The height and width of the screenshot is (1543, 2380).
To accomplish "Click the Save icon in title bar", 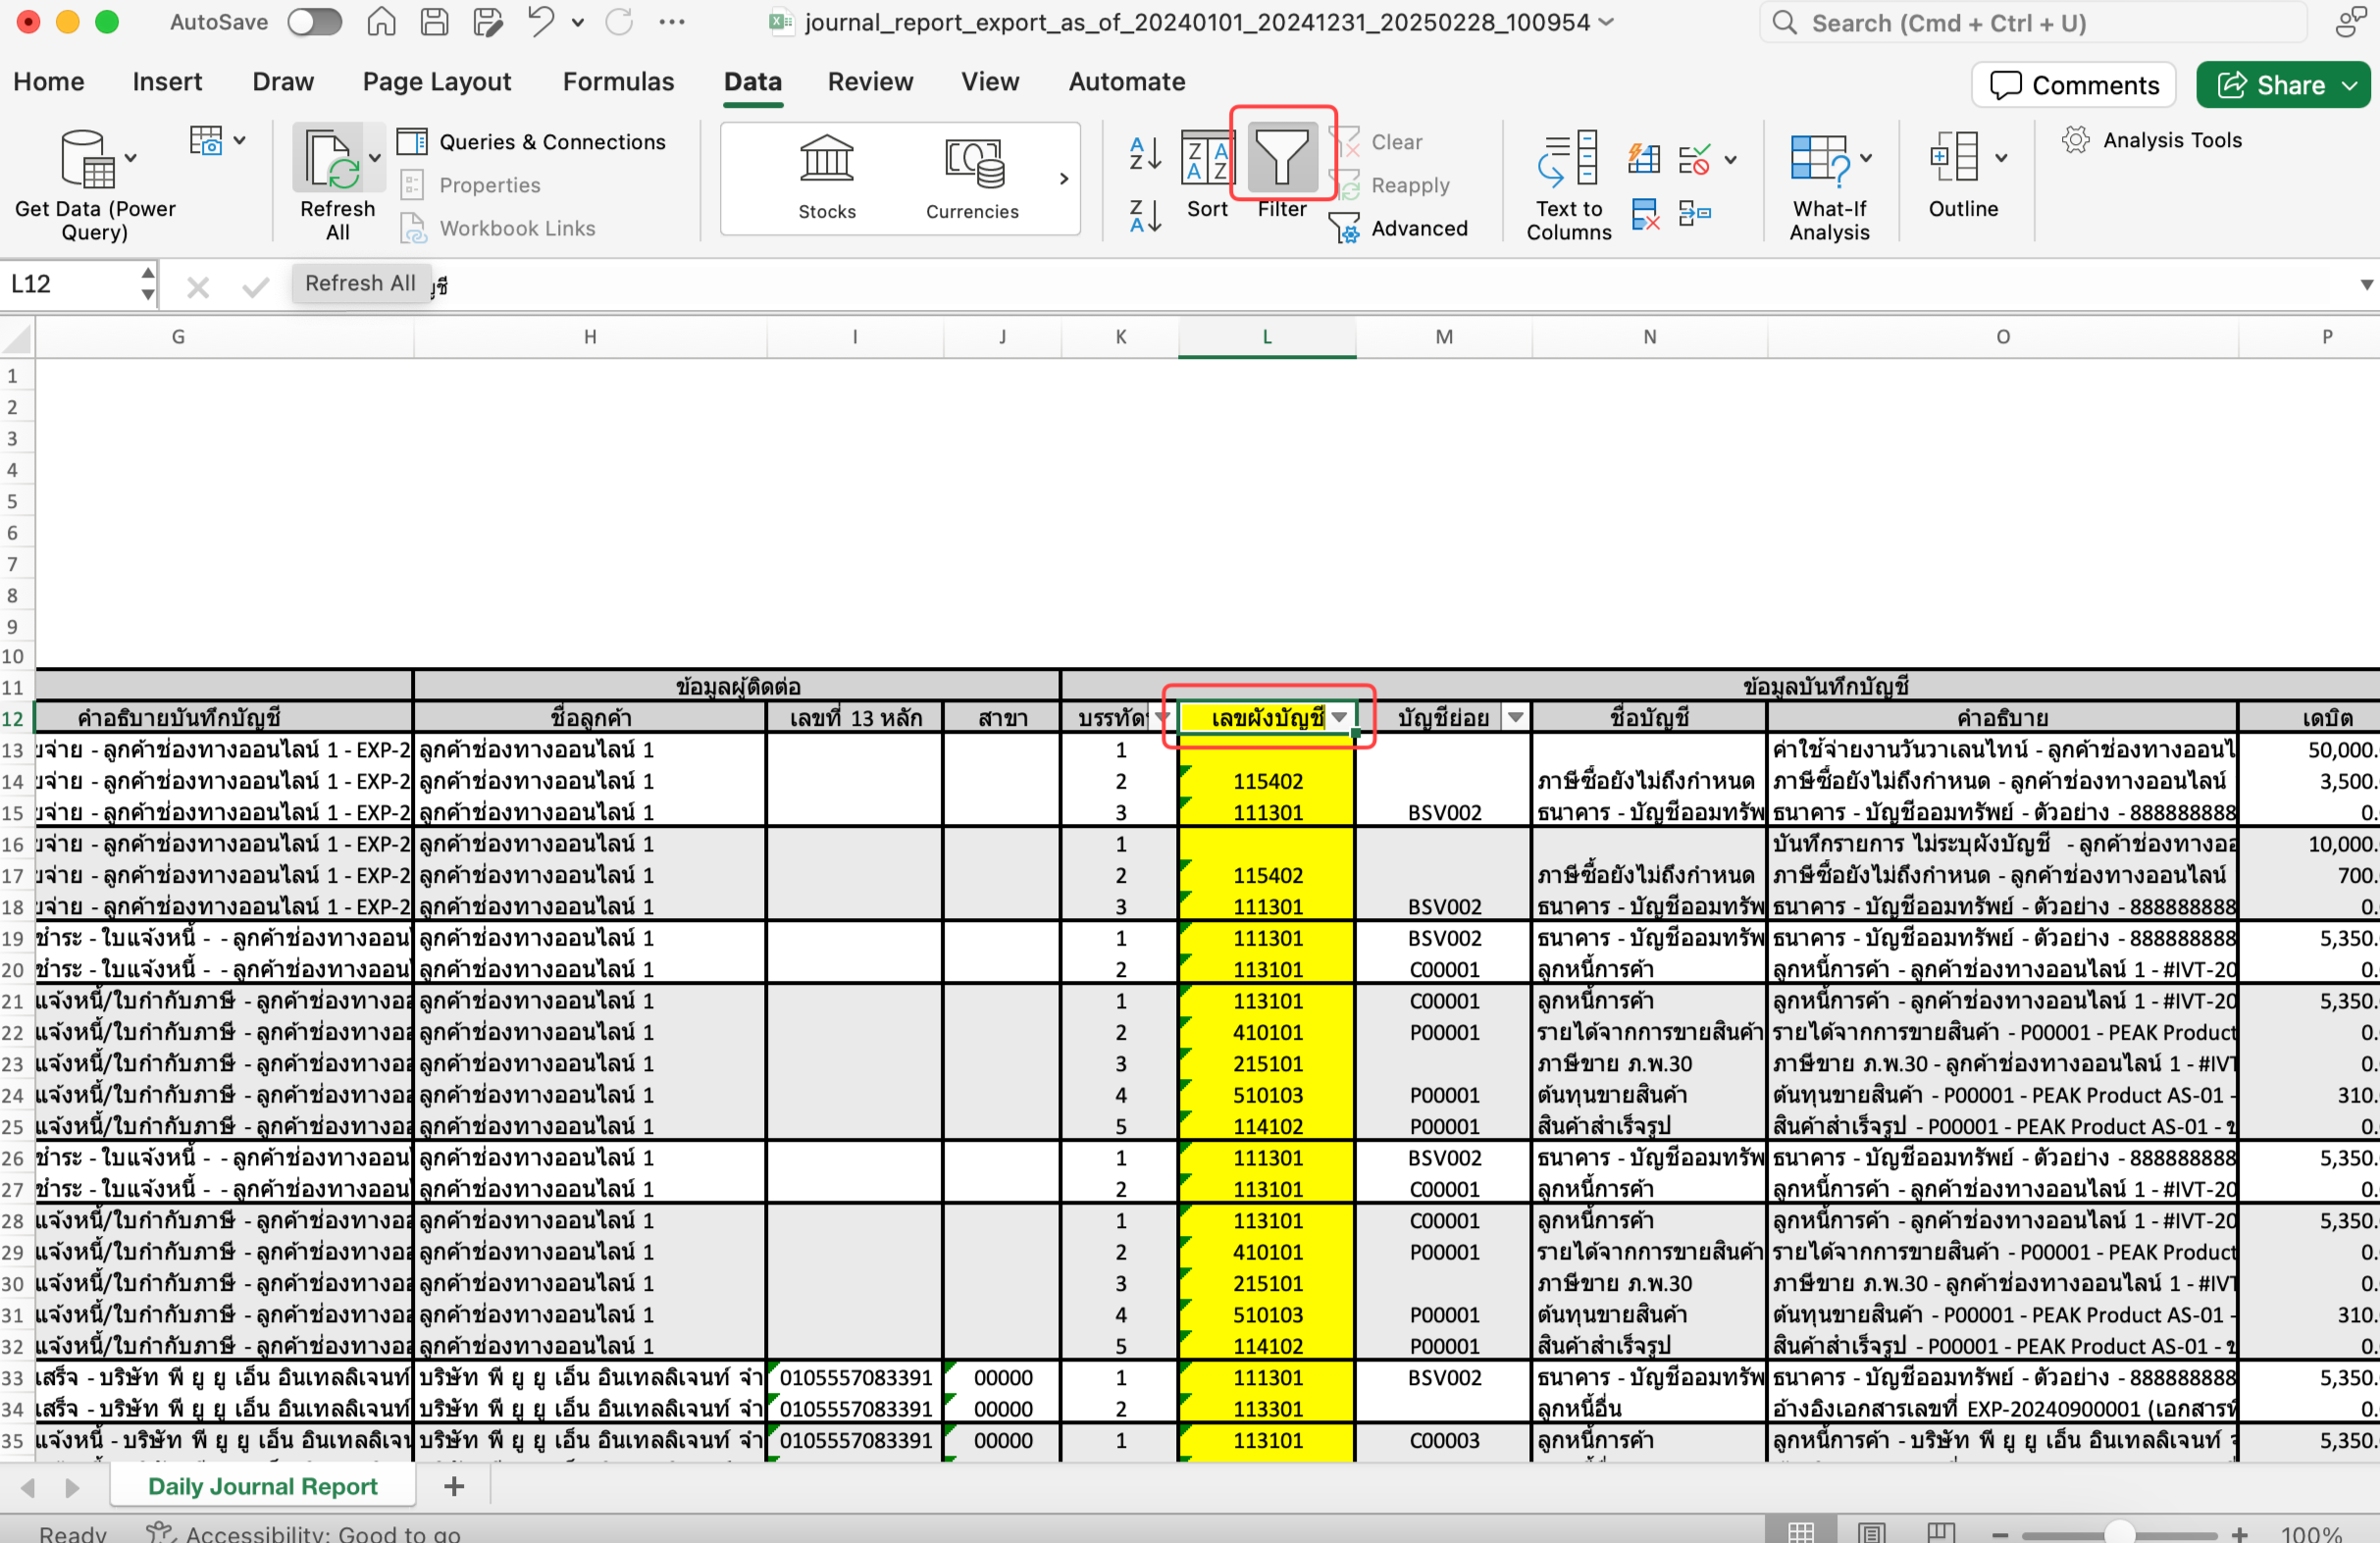I will click(434, 22).
